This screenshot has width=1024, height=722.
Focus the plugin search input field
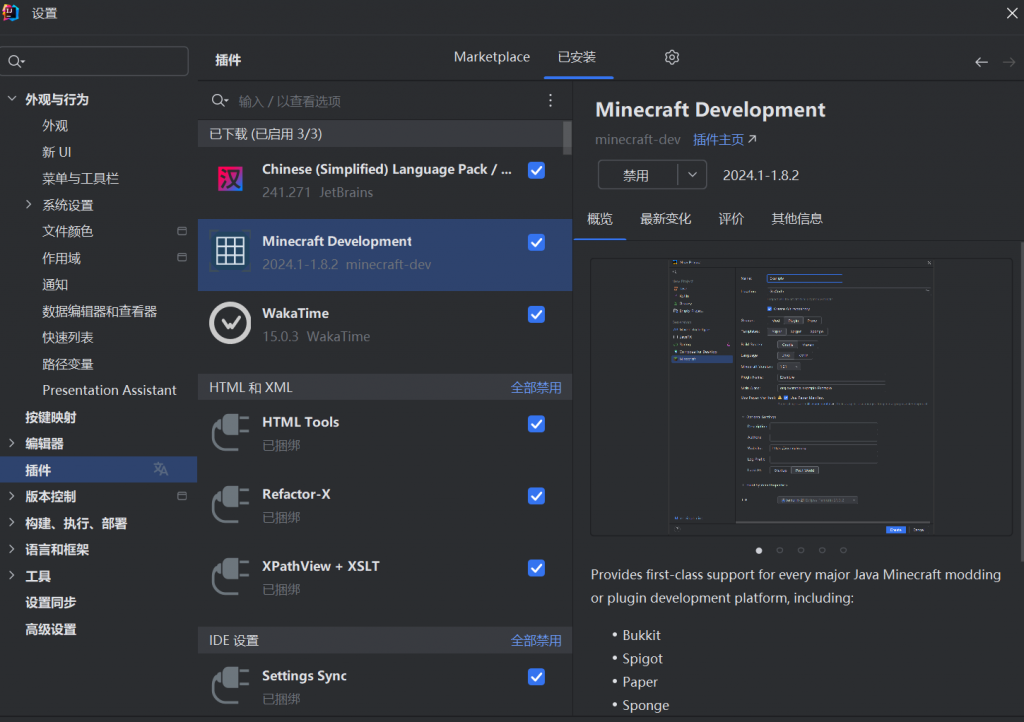(385, 101)
